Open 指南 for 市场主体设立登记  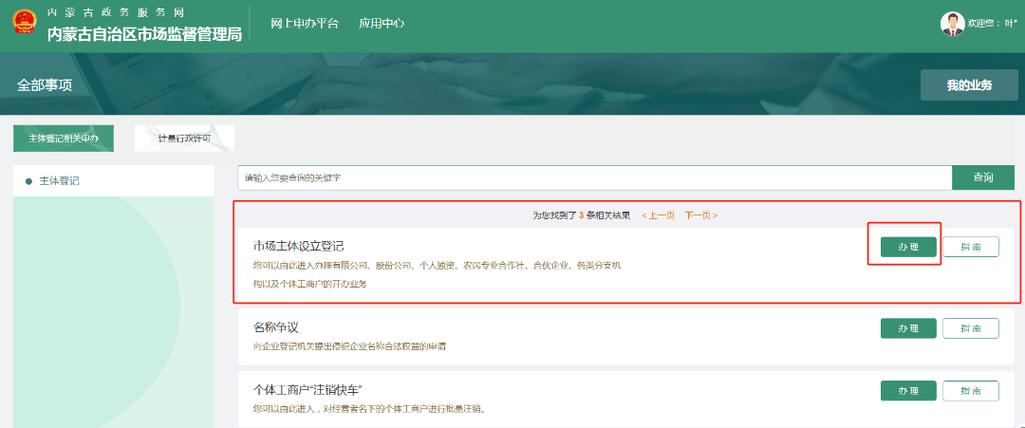(971, 247)
